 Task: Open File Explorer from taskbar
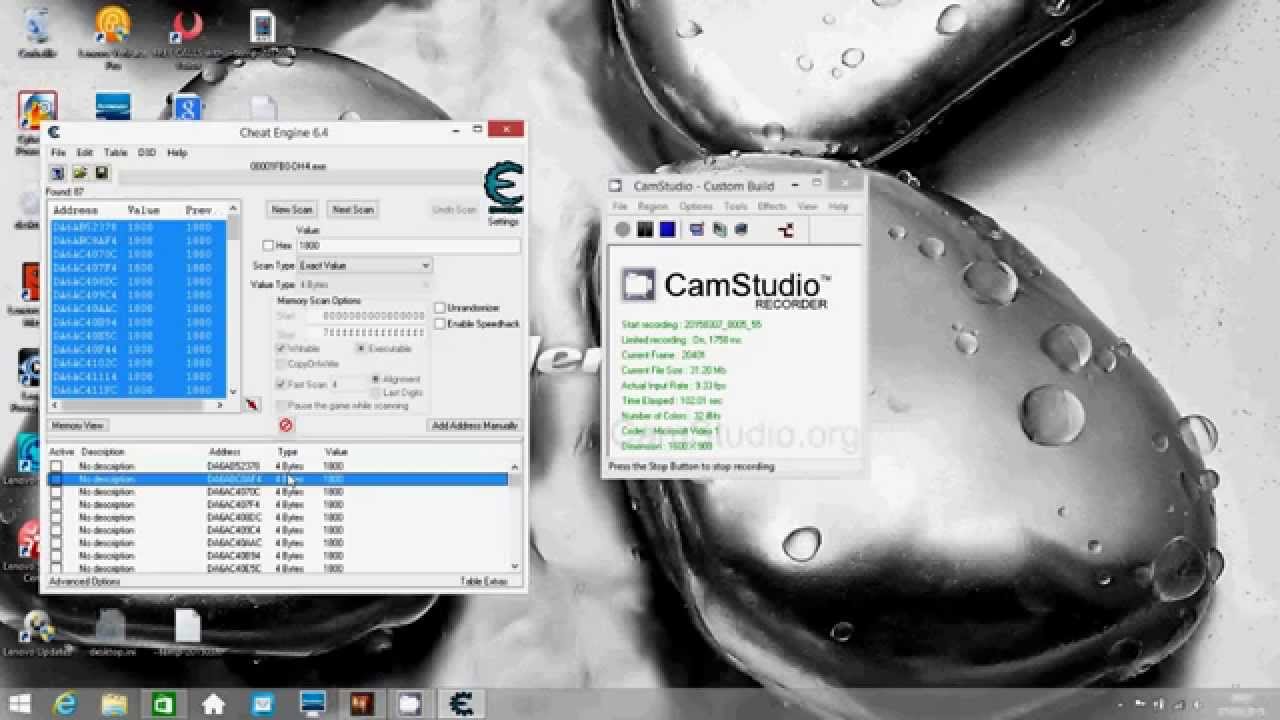[114, 704]
